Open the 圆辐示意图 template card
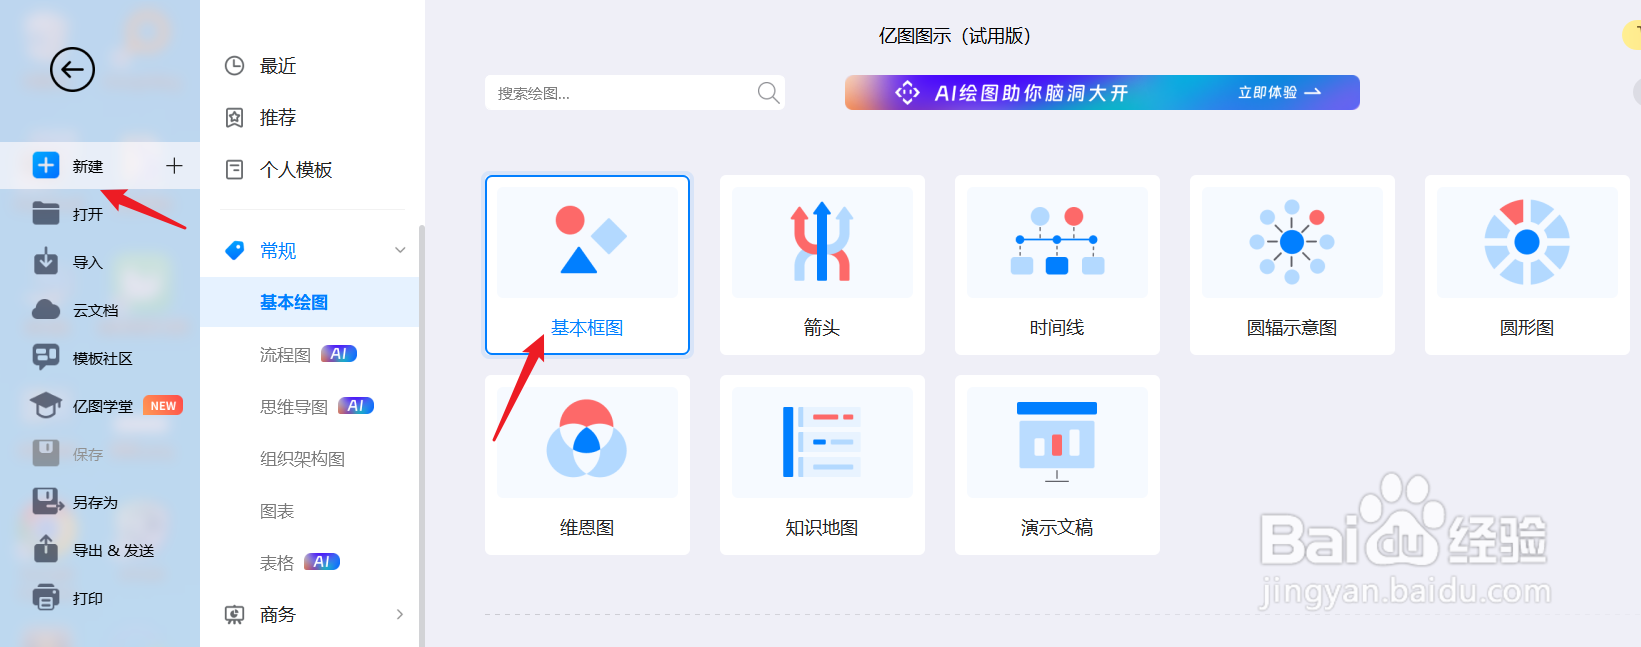The image size is (1641, 647). click(x=1292, y=265)
